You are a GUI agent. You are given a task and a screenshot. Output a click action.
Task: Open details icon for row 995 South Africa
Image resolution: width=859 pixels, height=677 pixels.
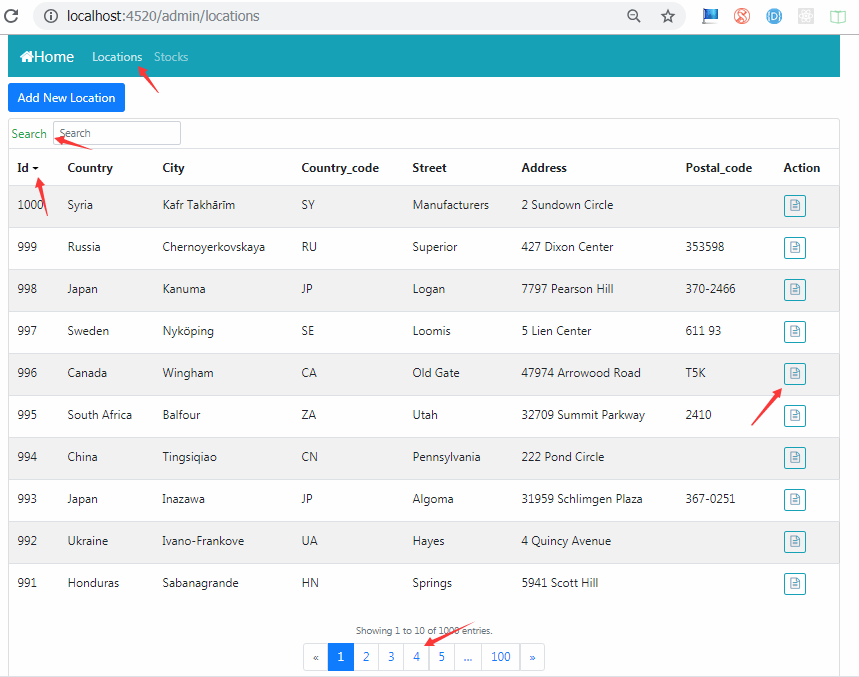[794, 416]
